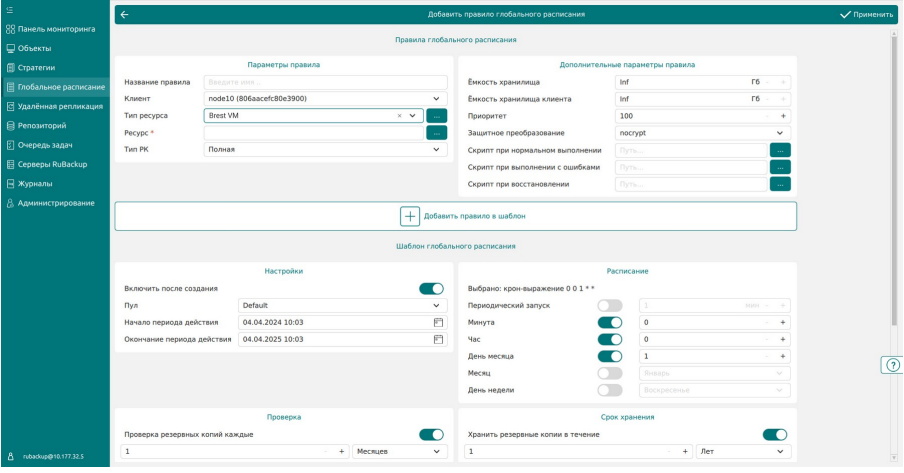The image size is (904, 473).
Task: Click the browse button next to Ресурс
Action: [436, 133]
